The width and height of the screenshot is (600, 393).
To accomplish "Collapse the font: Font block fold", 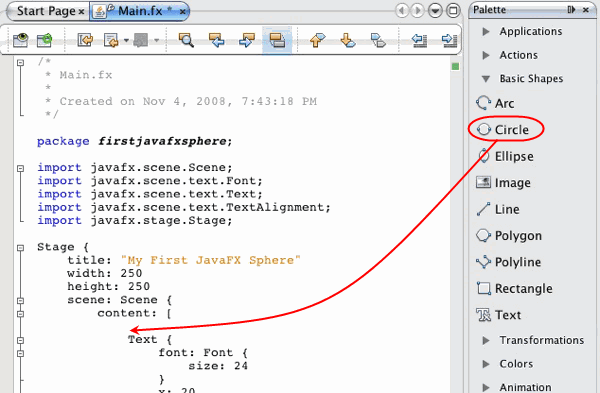I will coord(21,354).
